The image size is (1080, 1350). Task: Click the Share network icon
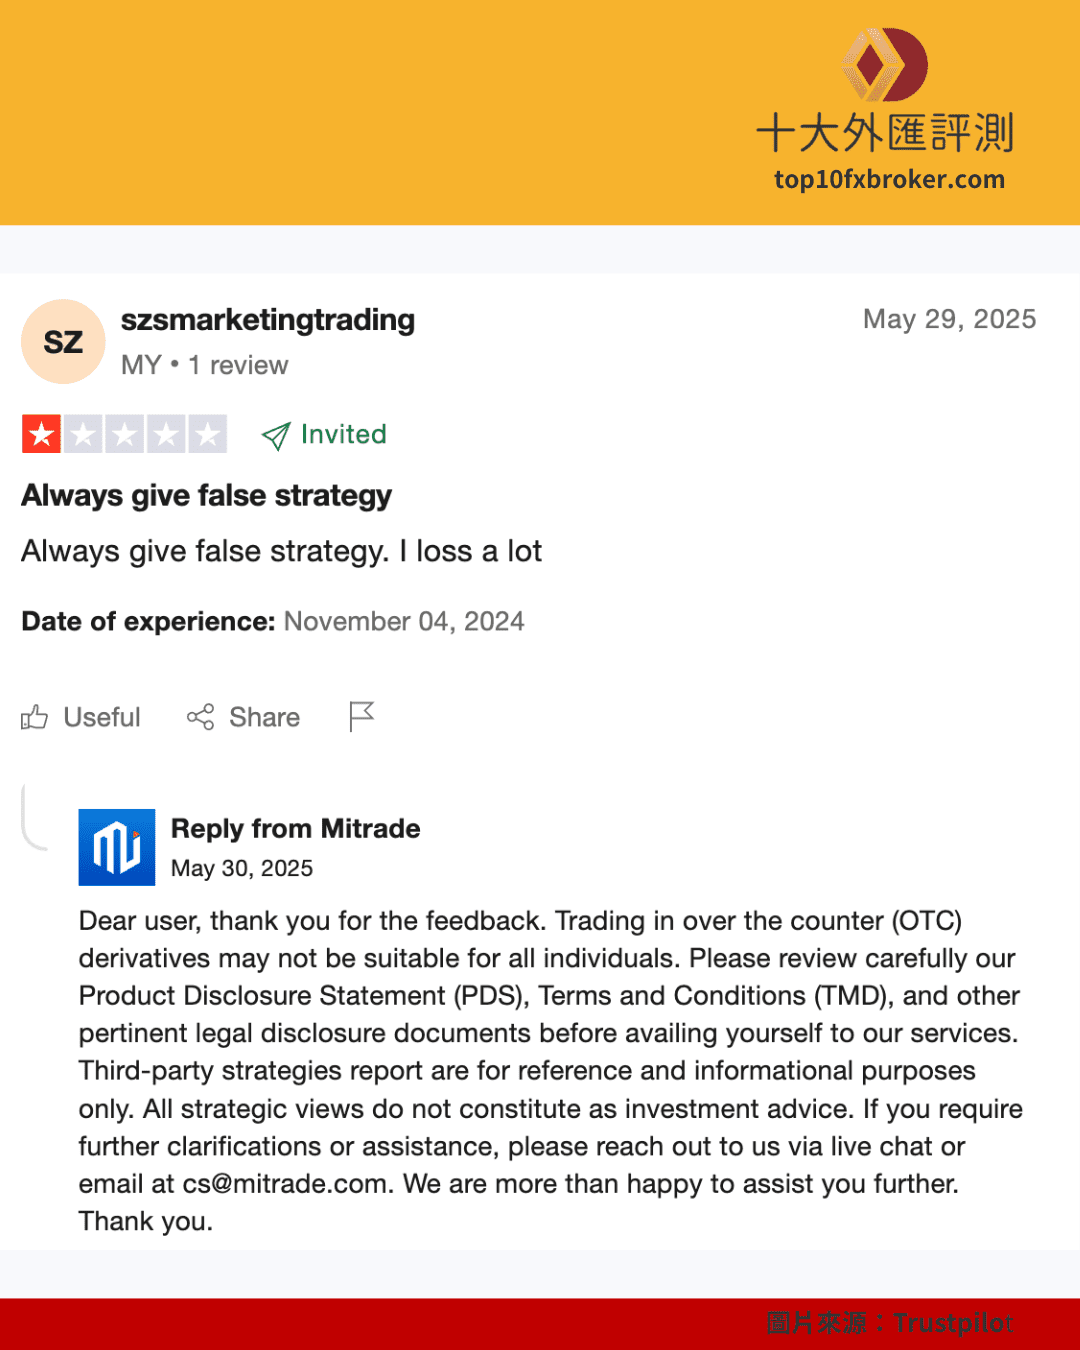click(201, 717)
